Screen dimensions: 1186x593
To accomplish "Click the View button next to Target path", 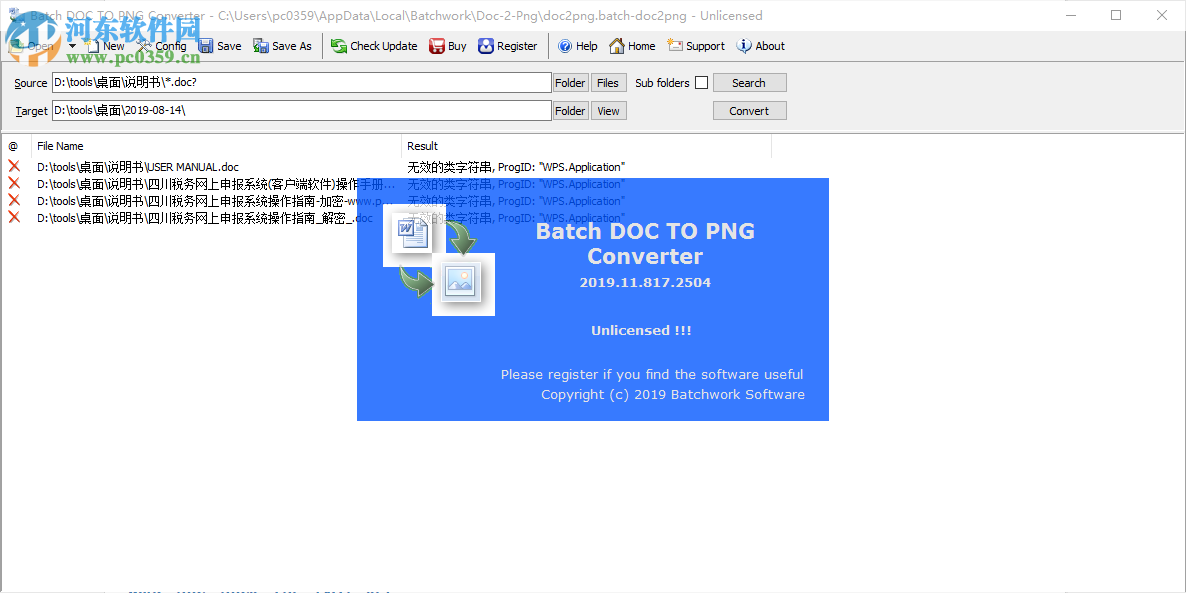I will tap(608, 110).
